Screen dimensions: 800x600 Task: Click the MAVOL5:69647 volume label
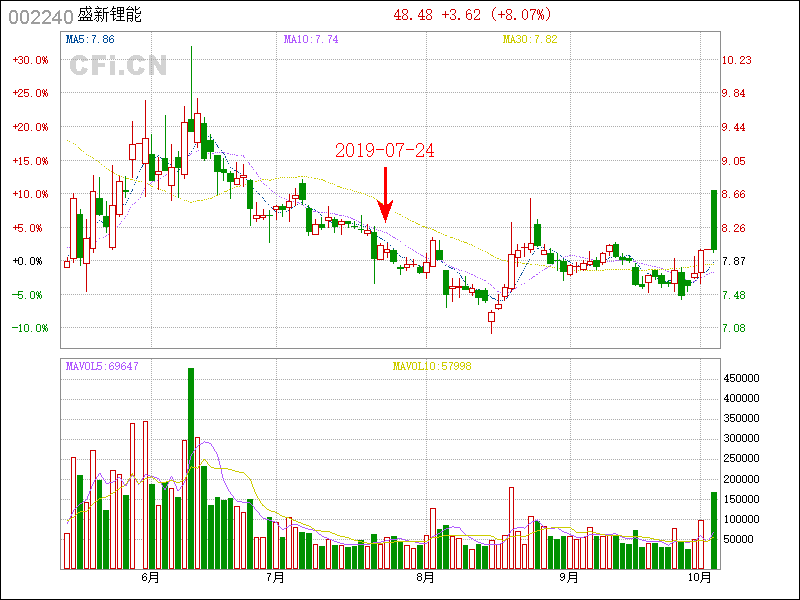pos(102,367)
